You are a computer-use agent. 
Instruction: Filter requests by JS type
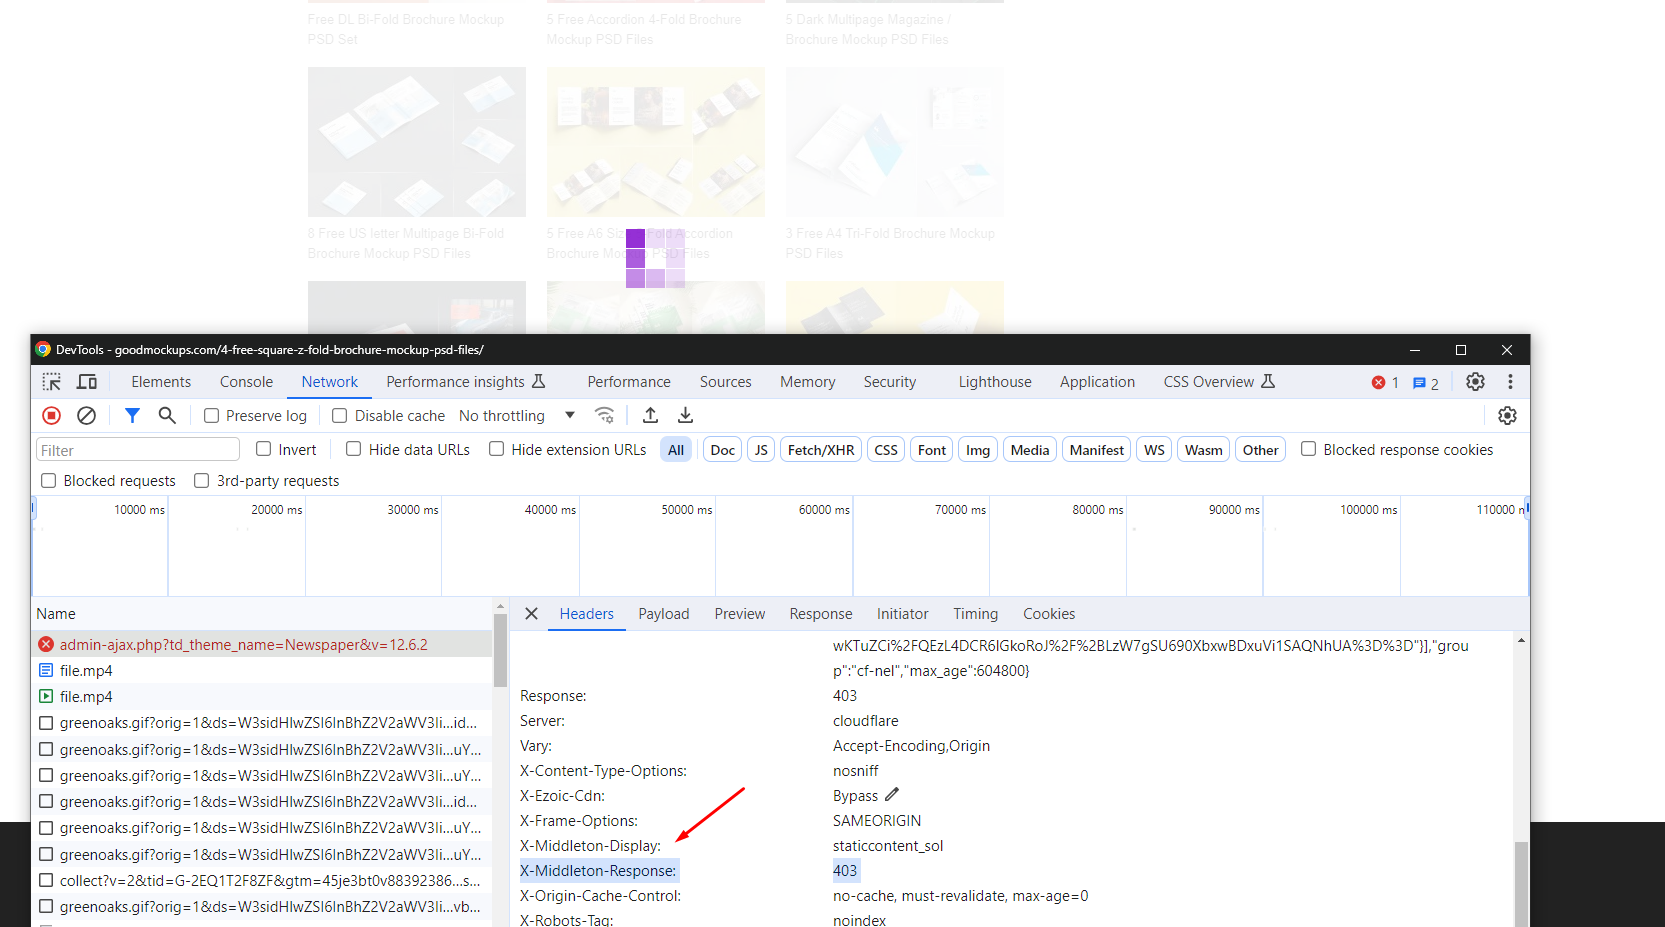click(x=761, y=450)
